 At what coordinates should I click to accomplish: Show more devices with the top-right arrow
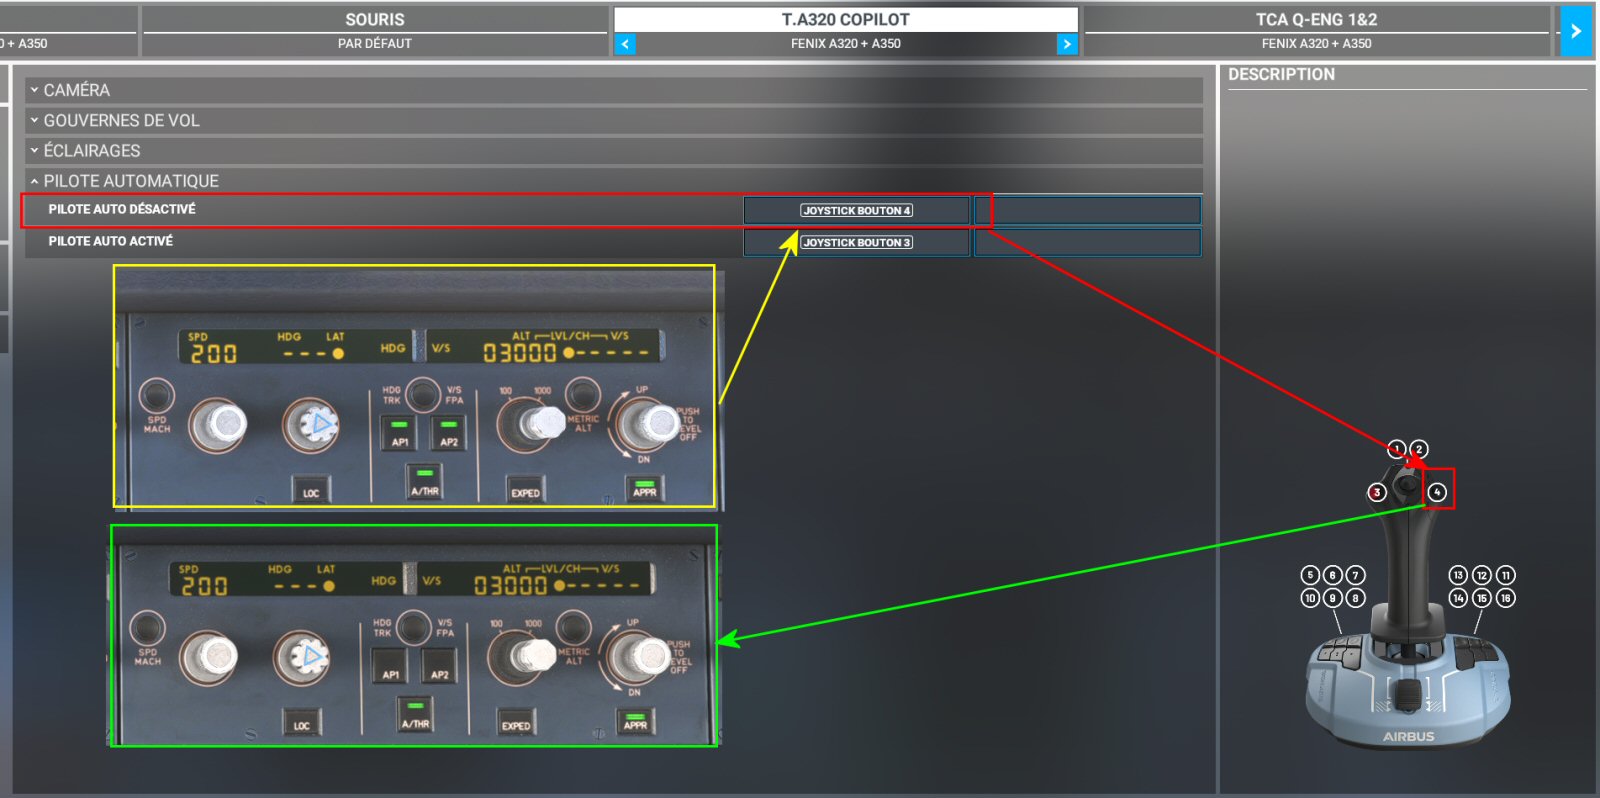click(1576, 31)
